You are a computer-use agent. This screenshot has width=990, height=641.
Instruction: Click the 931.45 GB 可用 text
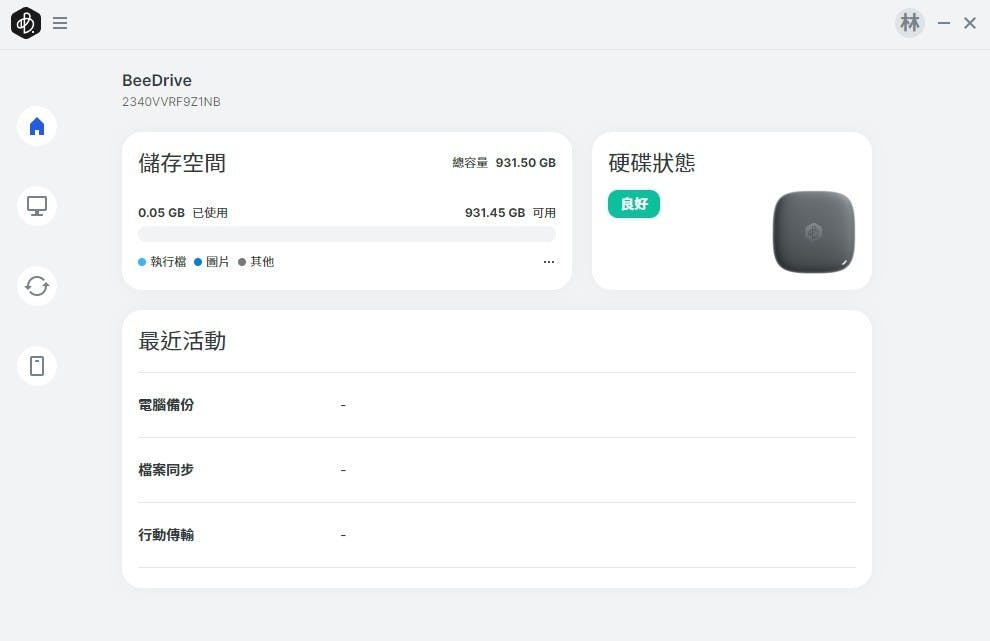click(510, 213)
